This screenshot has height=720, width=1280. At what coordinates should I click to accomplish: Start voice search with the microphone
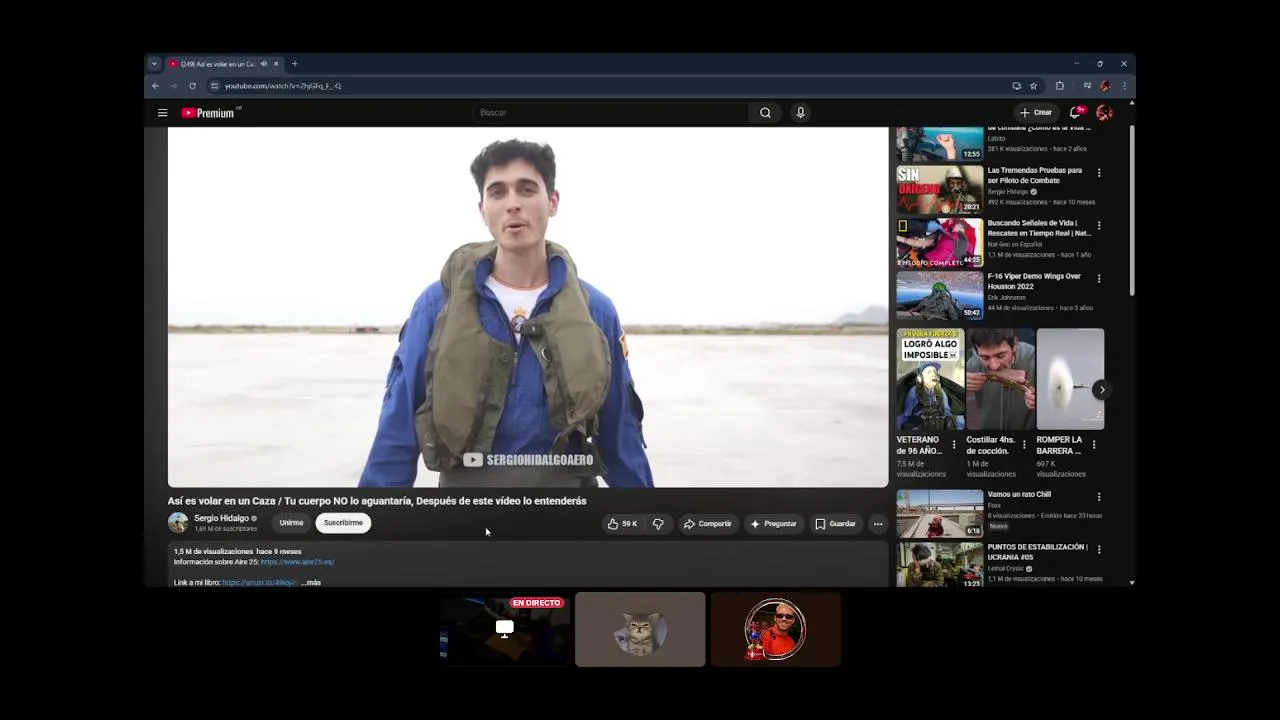click(800, 113)
